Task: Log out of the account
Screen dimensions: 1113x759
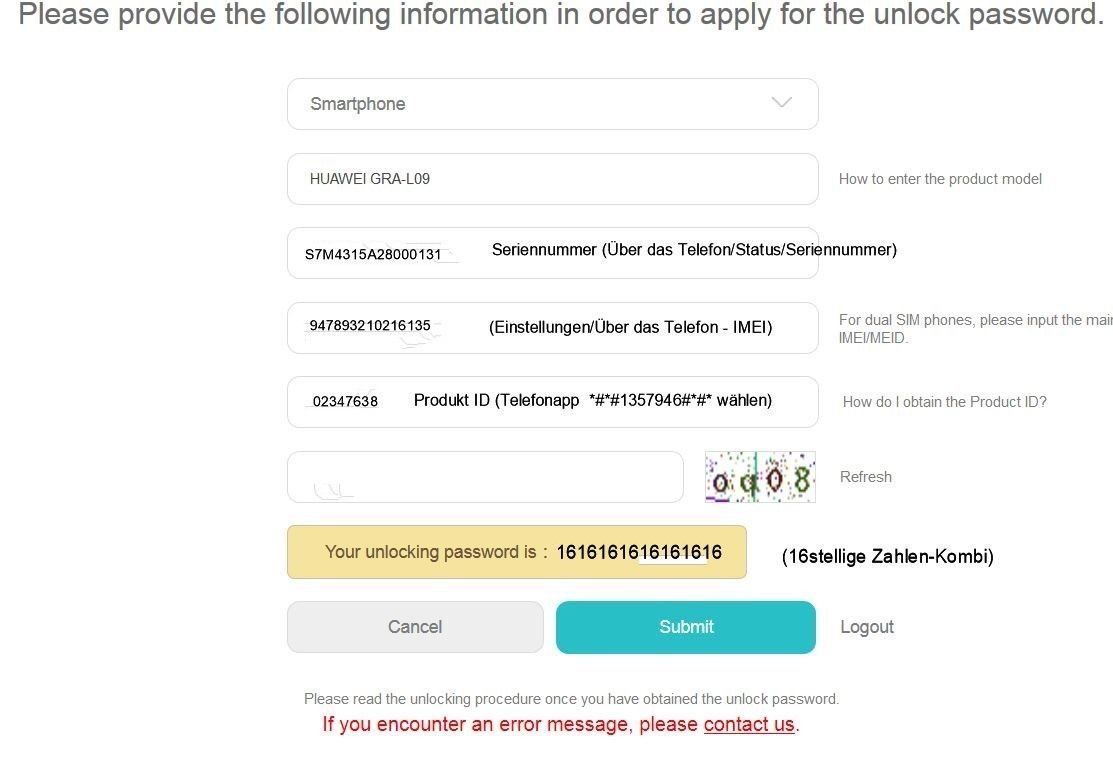Action: click(867, 627)
